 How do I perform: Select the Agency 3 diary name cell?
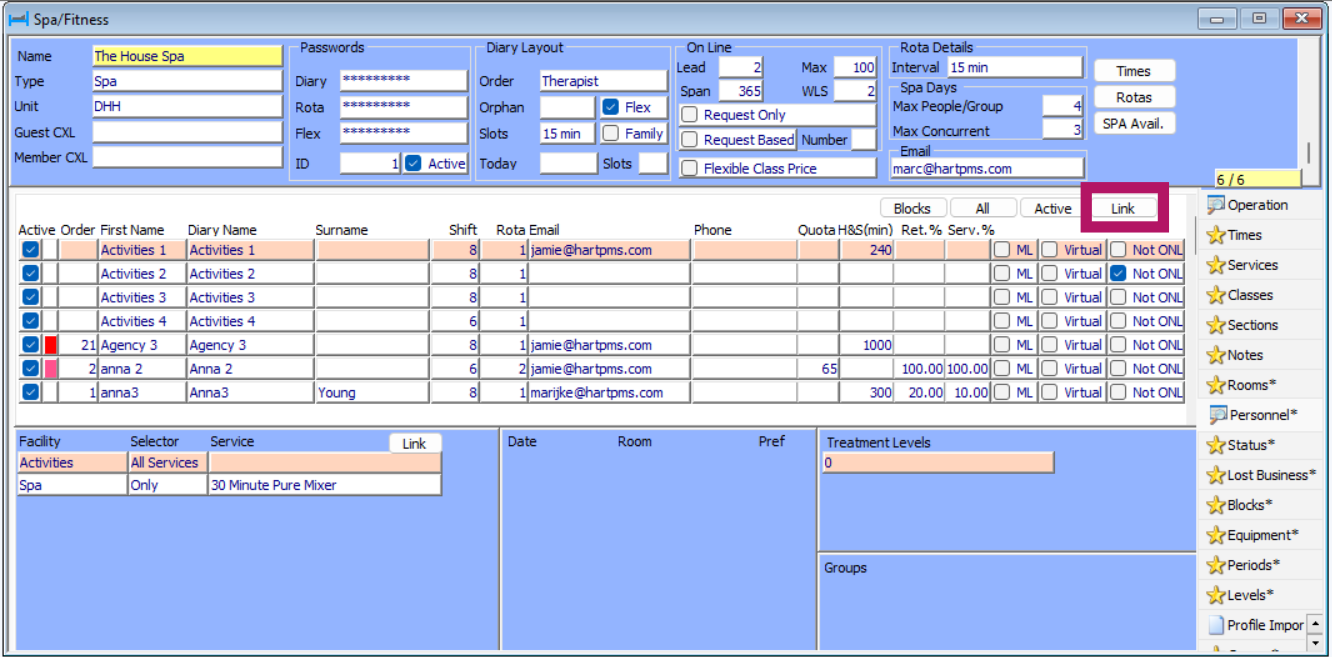(250, 345)
